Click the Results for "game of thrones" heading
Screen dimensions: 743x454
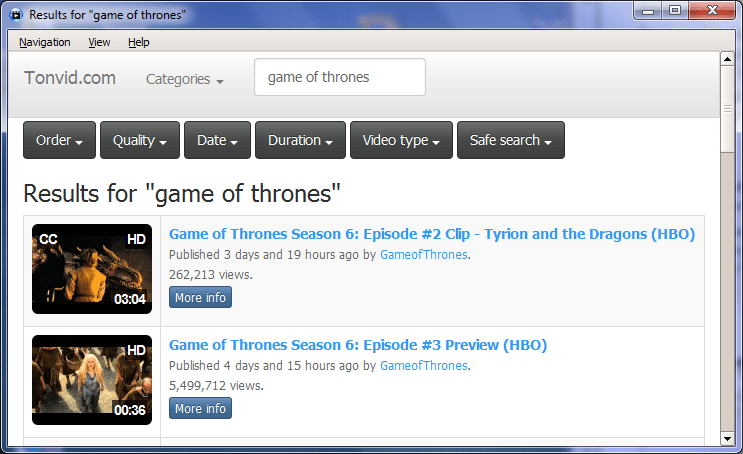pos(182,194)
